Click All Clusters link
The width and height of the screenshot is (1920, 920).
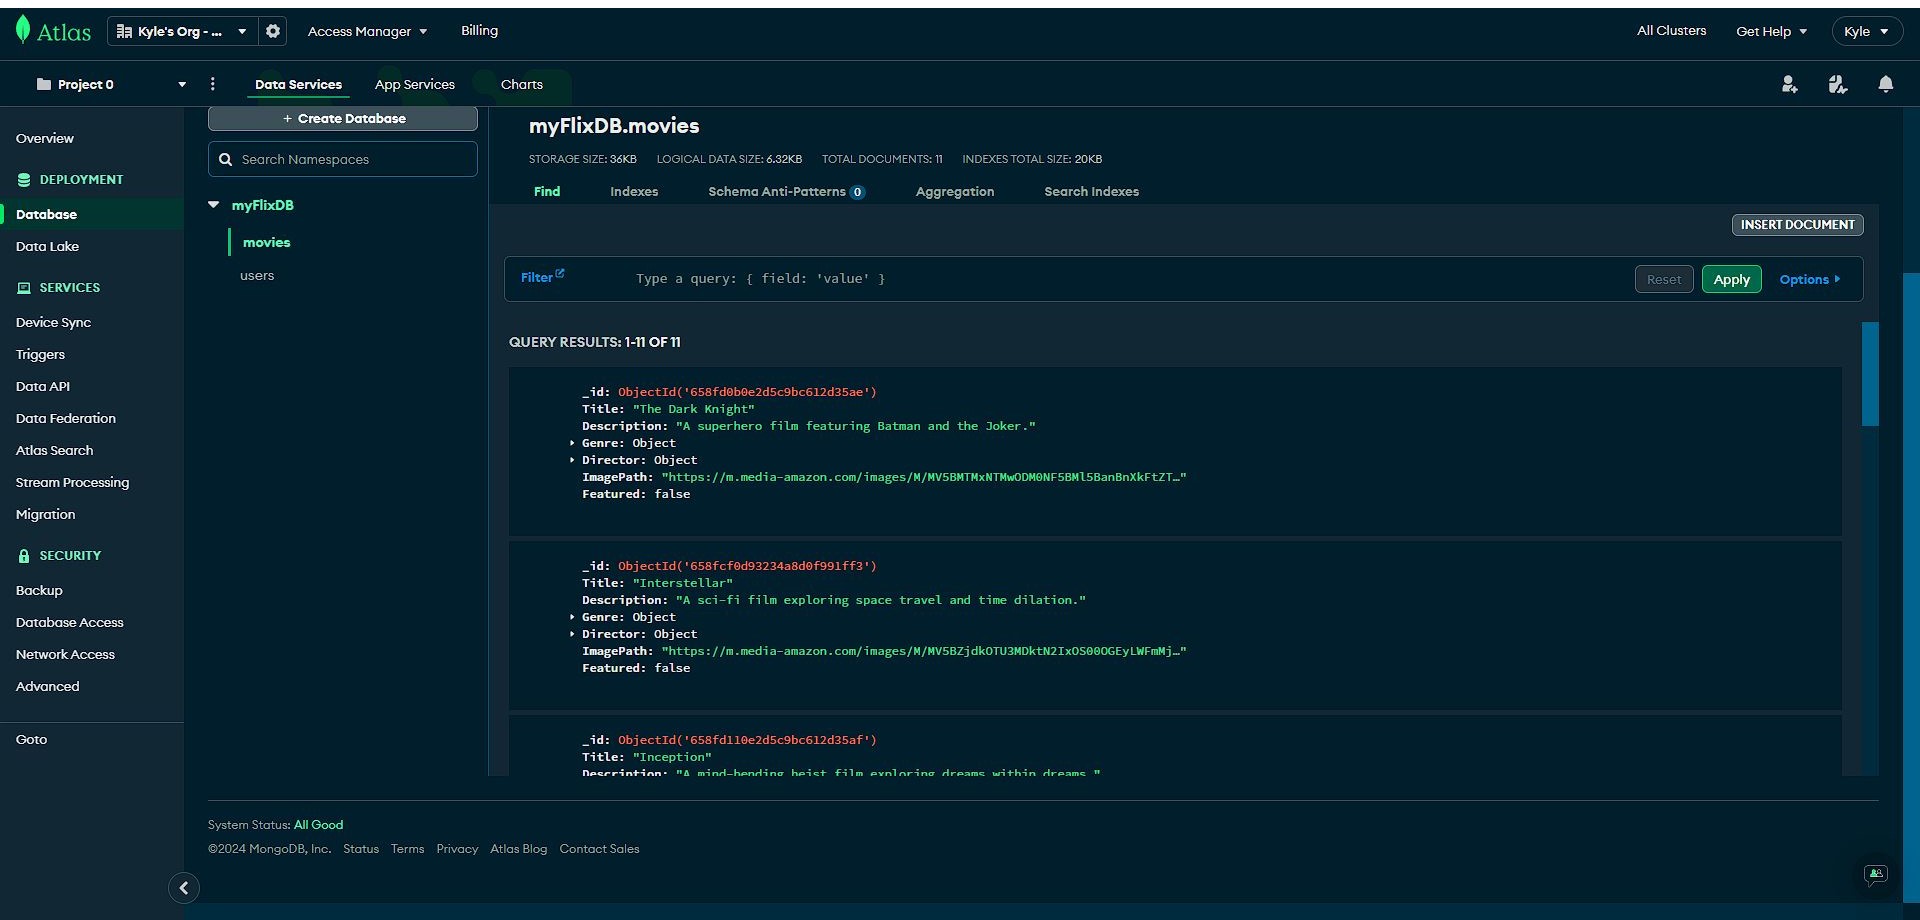tap(1671, 30)
